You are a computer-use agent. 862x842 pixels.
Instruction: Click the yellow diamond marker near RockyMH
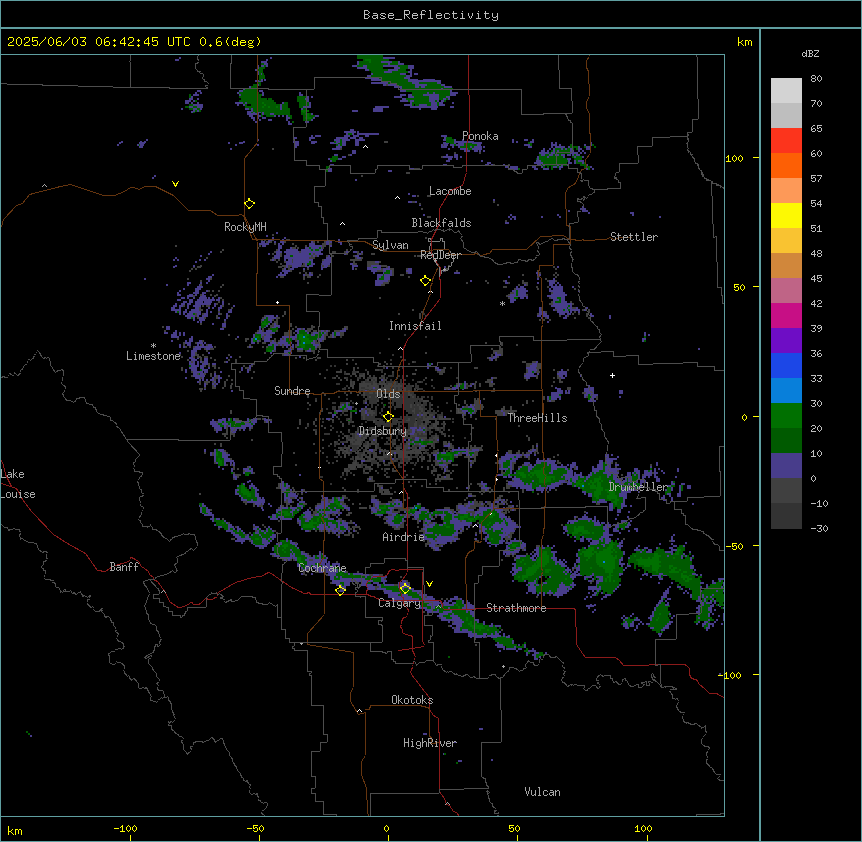249,204
